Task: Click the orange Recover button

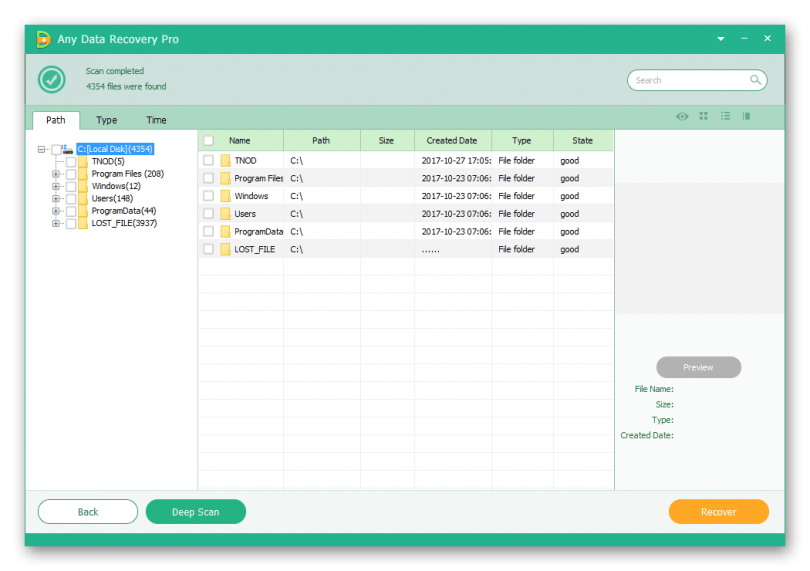Action: (x=719, y=512)
